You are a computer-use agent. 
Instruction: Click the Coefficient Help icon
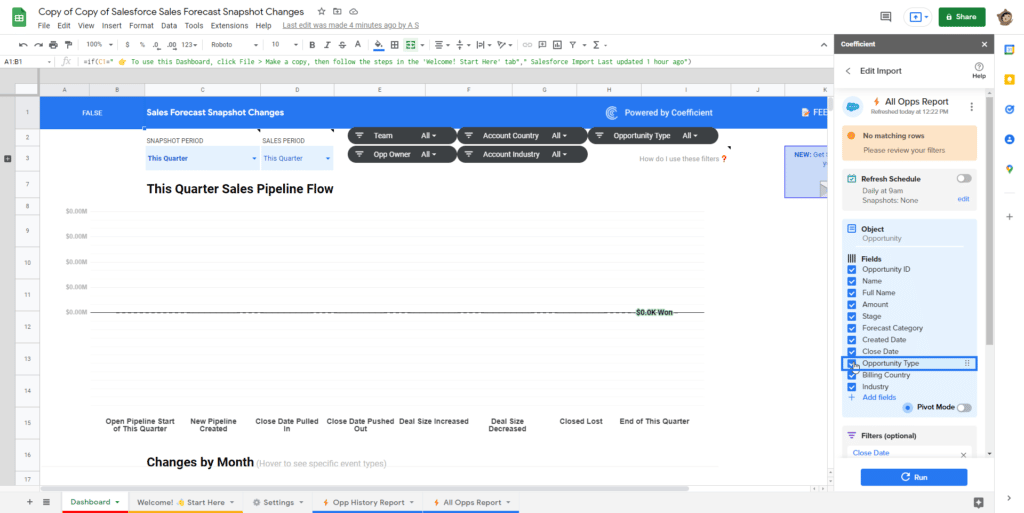pyautogui.click(x=978, y=70)
